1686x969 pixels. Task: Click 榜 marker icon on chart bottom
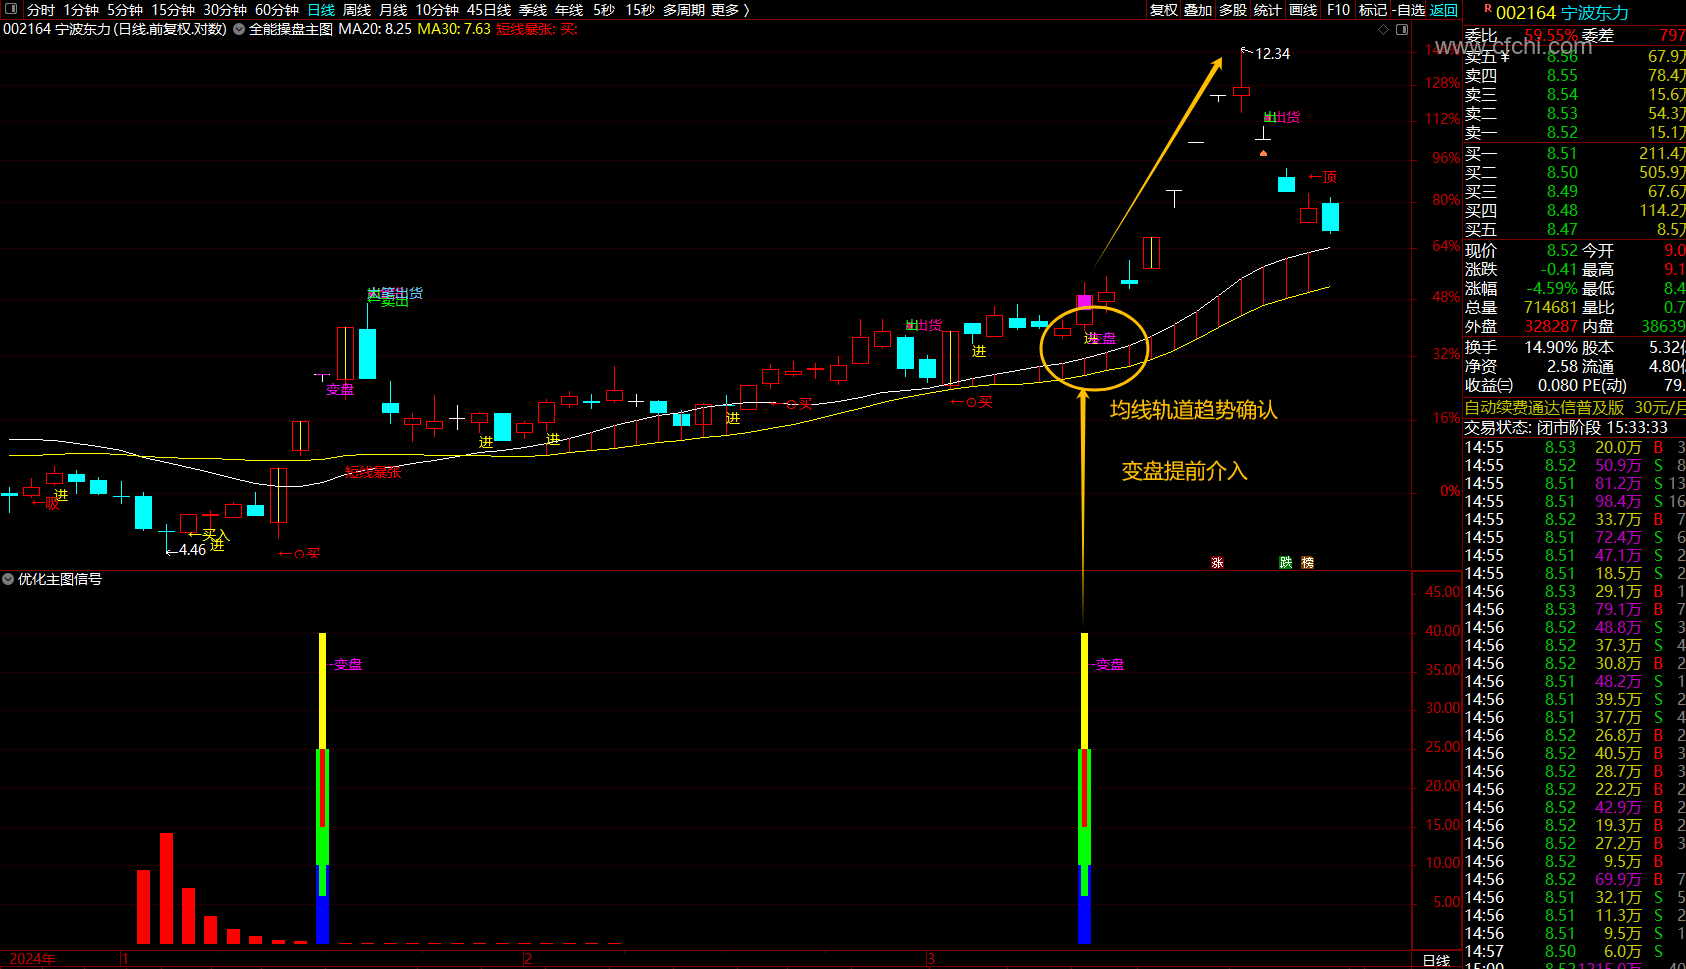(1307, 563)
